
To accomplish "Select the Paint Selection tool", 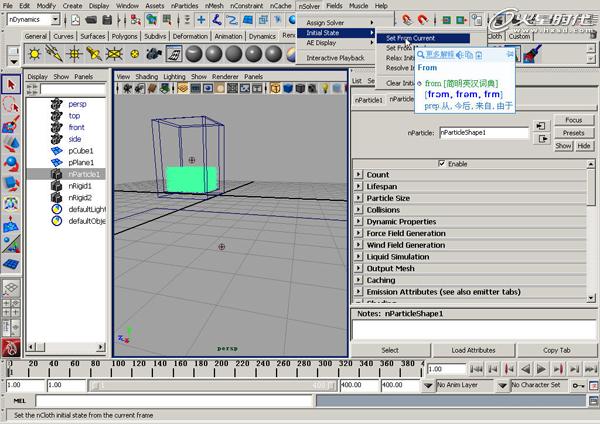I will (11, 124).
